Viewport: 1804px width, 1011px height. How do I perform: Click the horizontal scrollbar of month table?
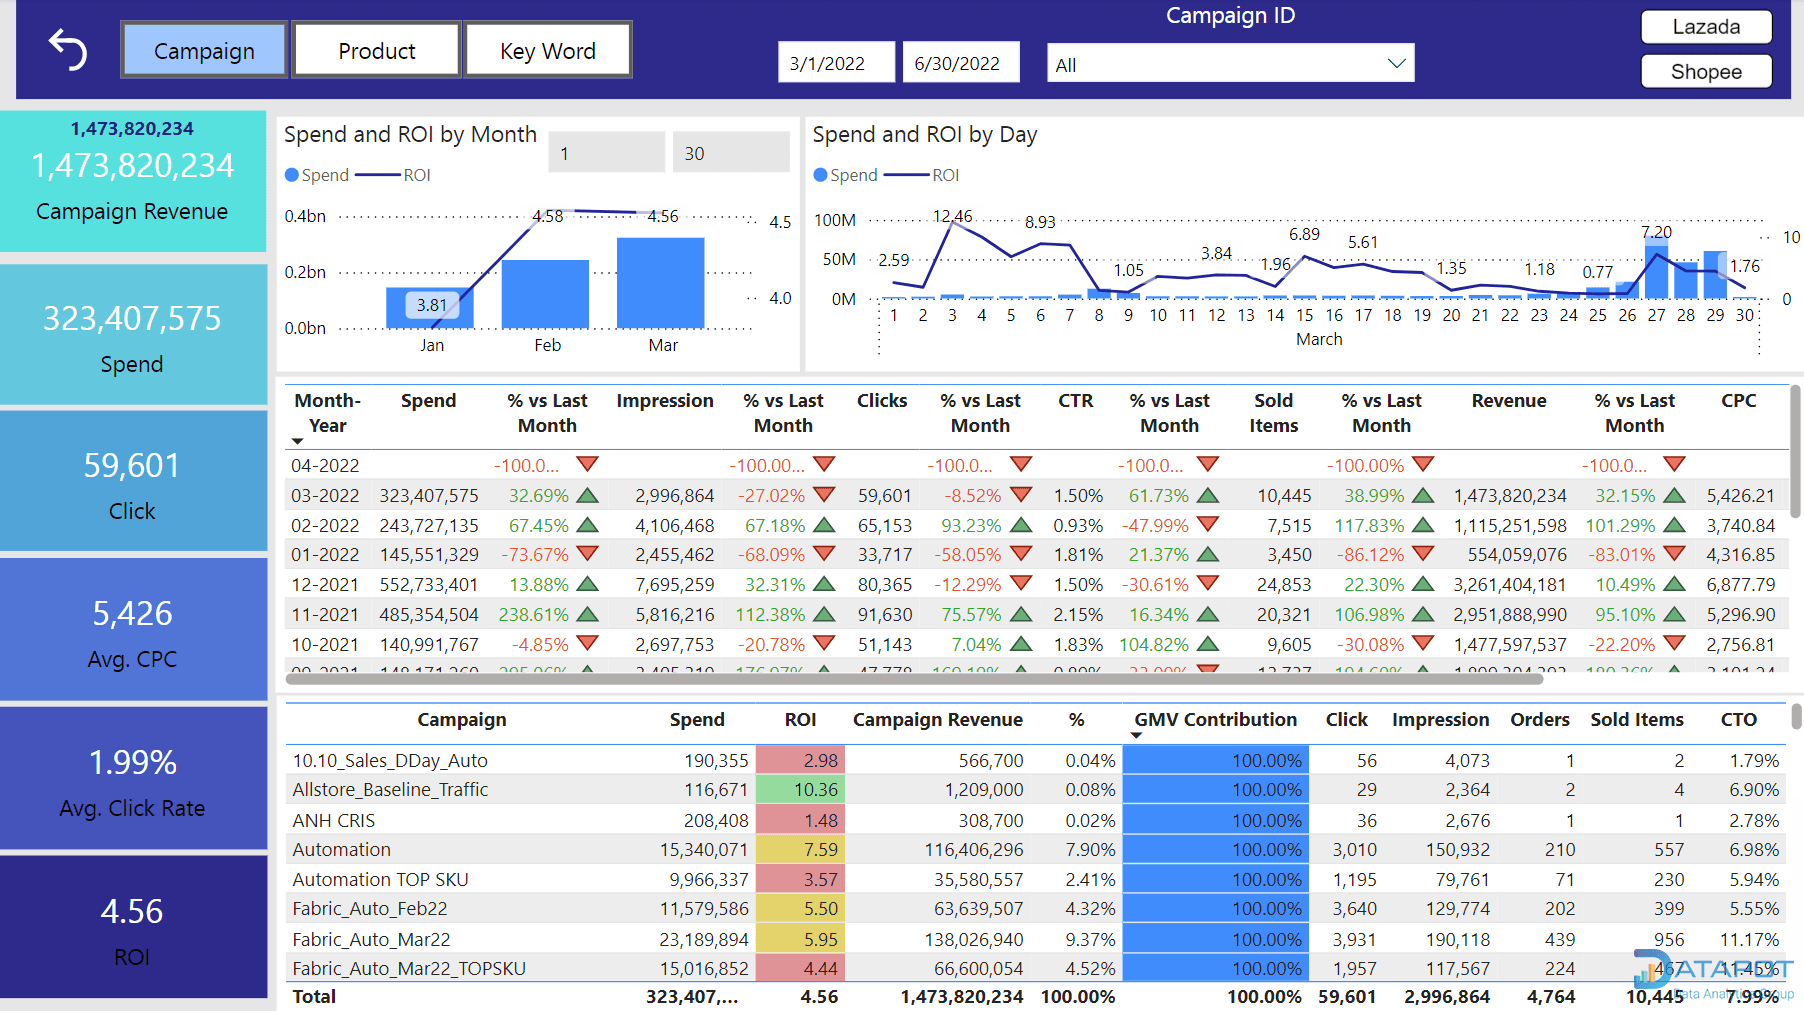pos(914,679)
